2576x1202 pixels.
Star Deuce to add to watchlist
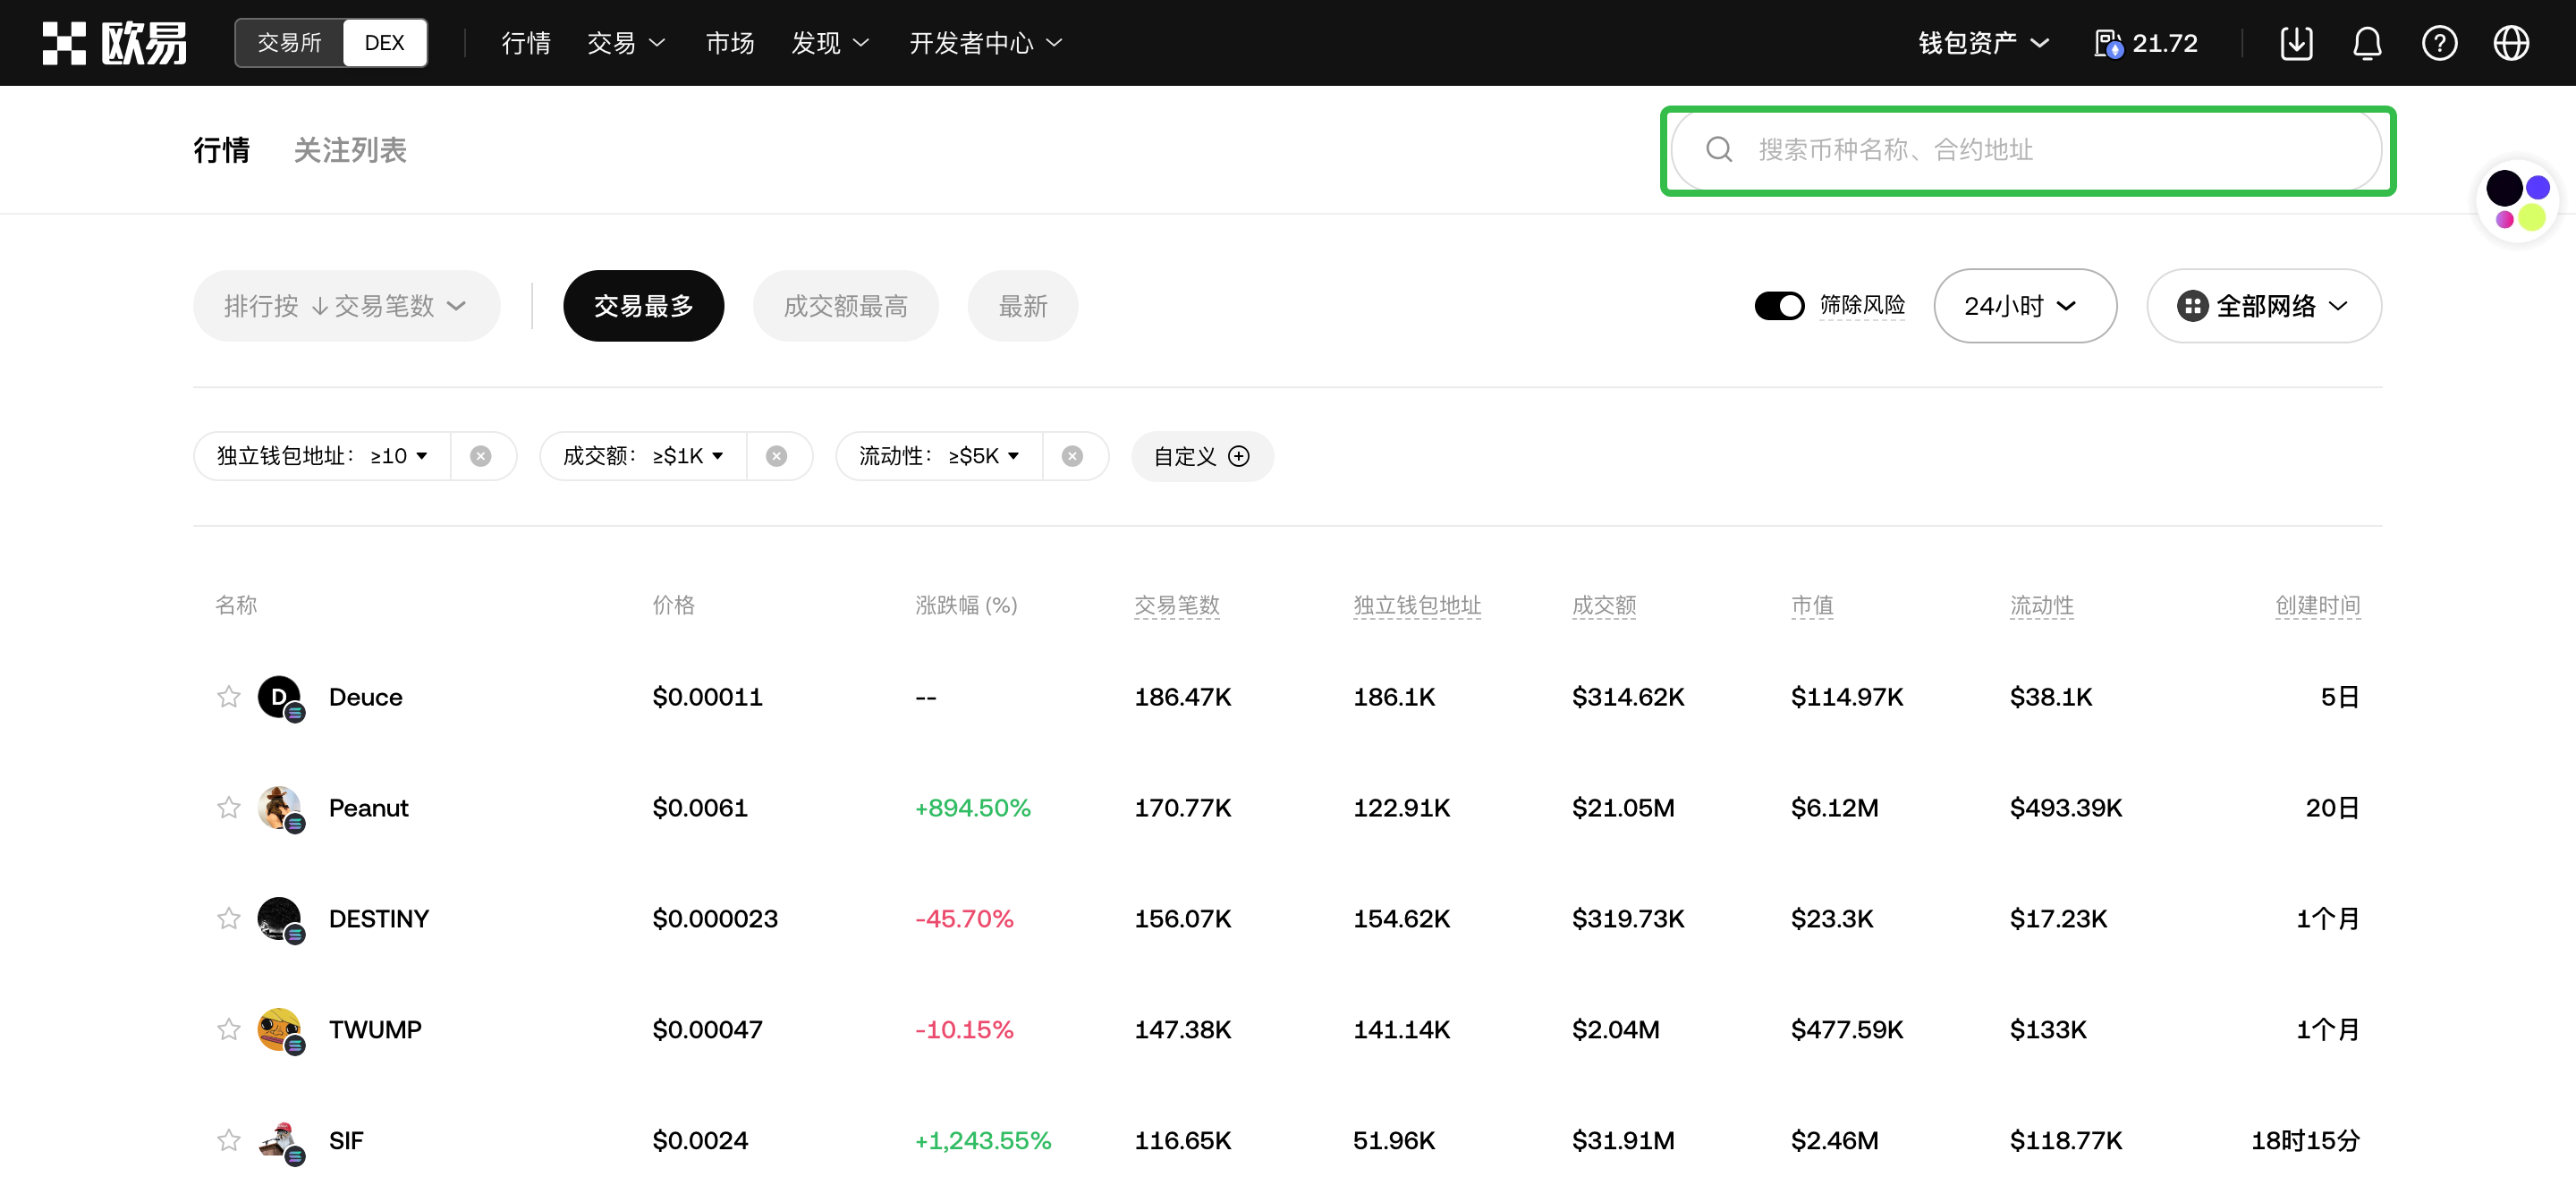point(229,696)
